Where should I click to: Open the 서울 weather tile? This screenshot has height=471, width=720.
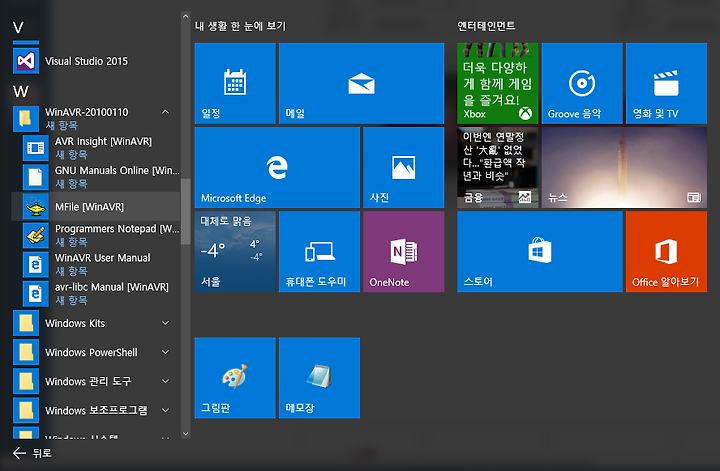235,252
